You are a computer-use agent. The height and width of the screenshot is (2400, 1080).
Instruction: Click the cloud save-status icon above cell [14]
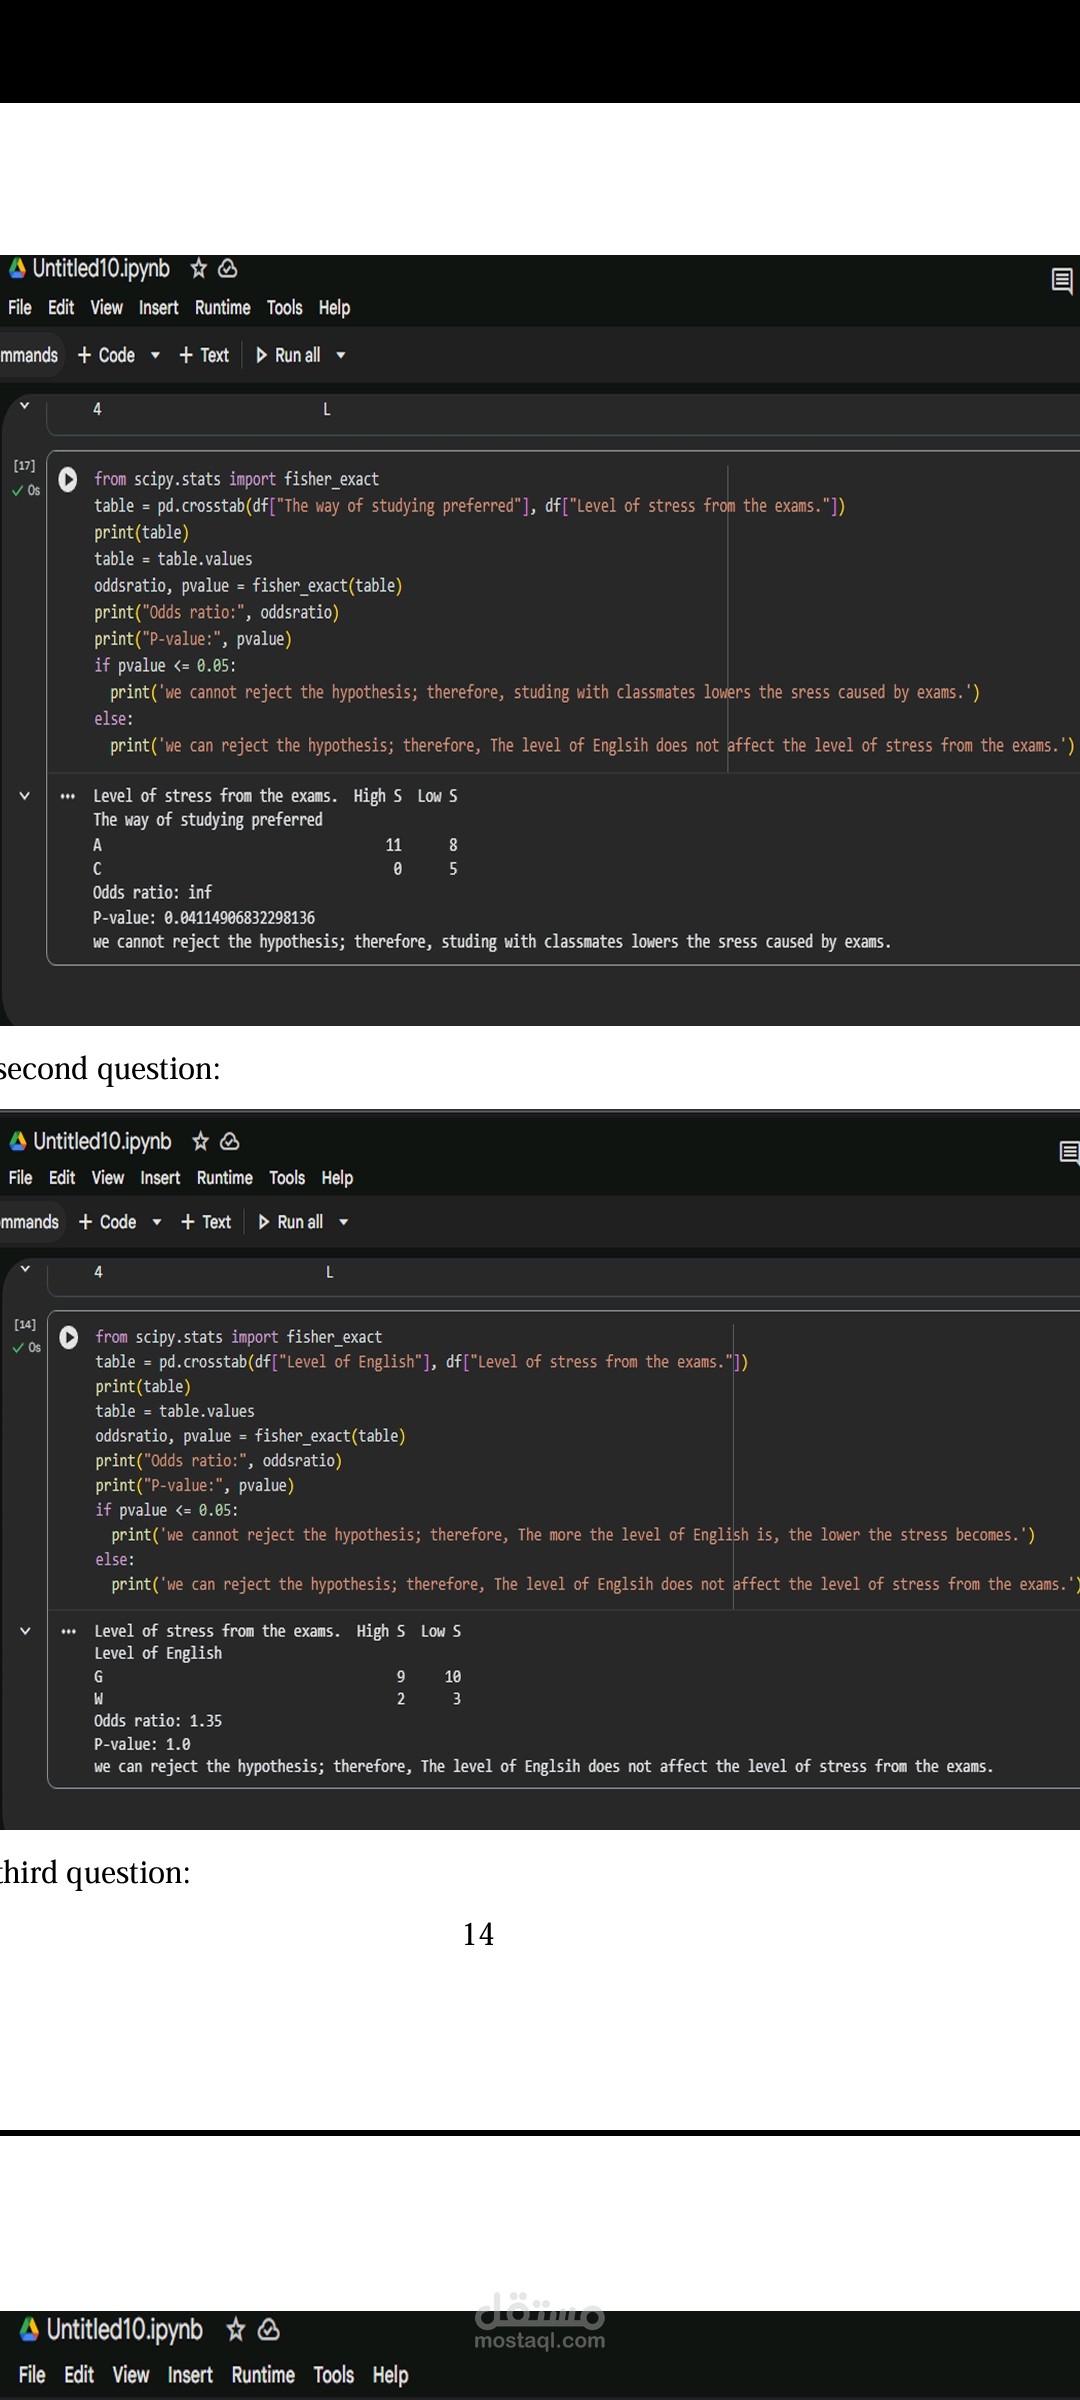230,1141
